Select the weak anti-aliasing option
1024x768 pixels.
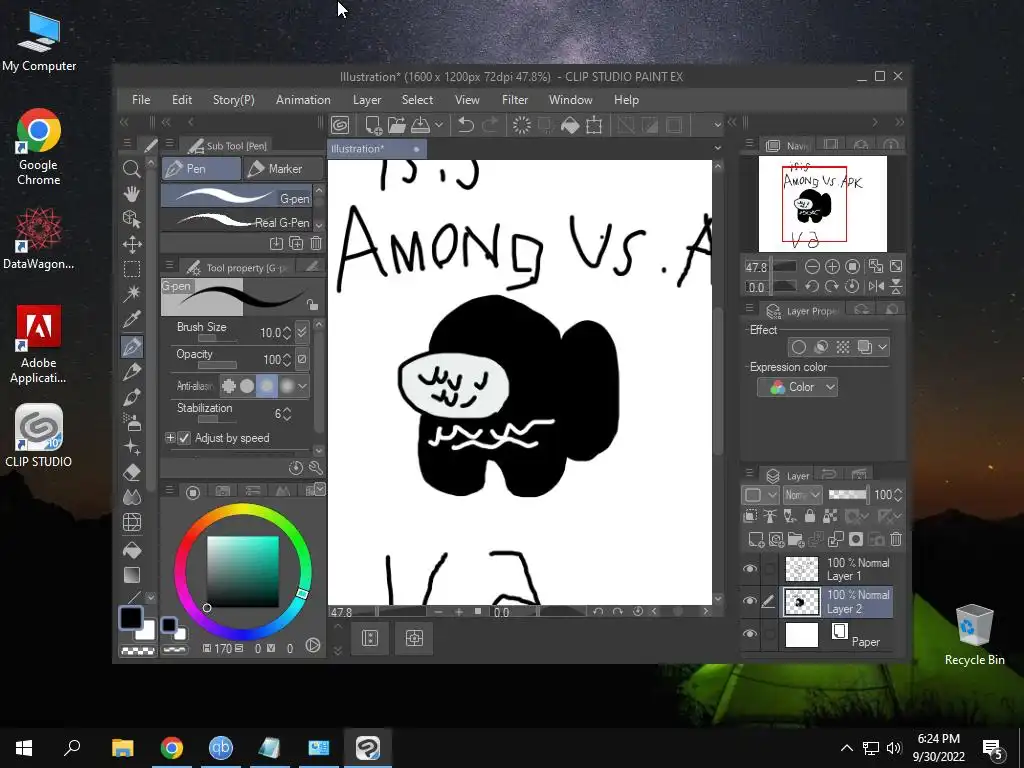click(247, 386)
